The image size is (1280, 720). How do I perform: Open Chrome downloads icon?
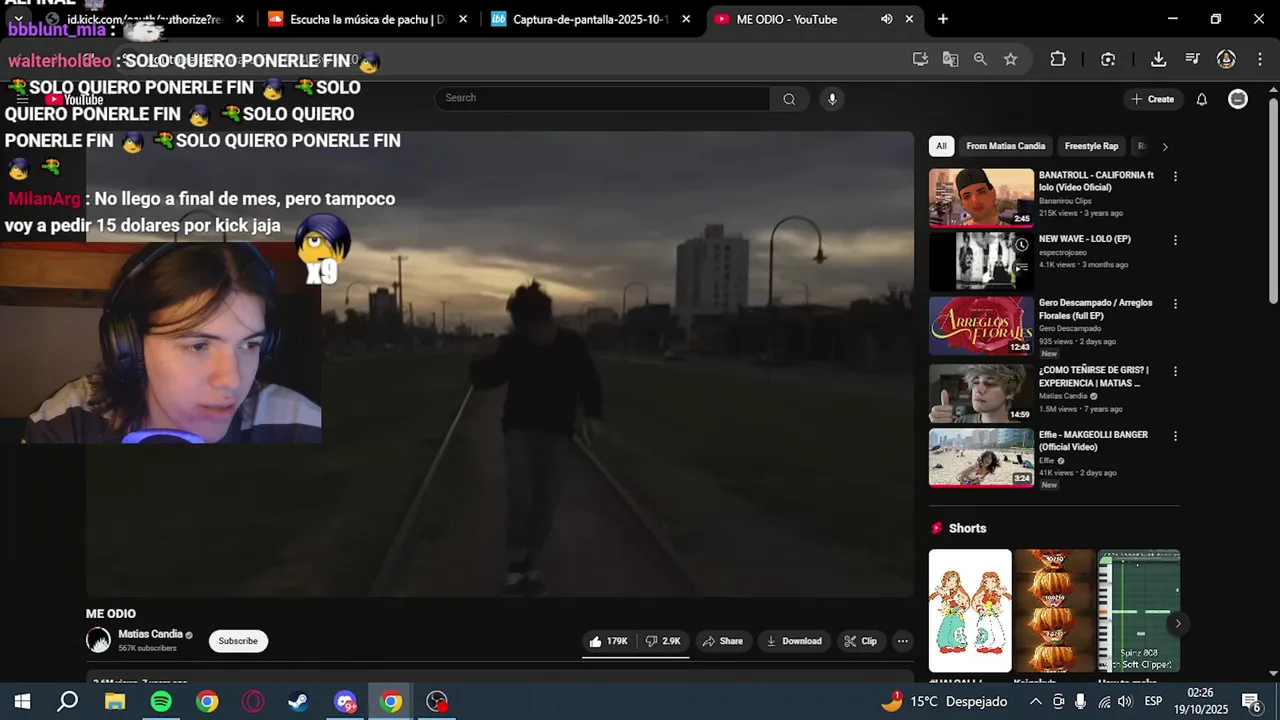click(x=1158, y=59)
